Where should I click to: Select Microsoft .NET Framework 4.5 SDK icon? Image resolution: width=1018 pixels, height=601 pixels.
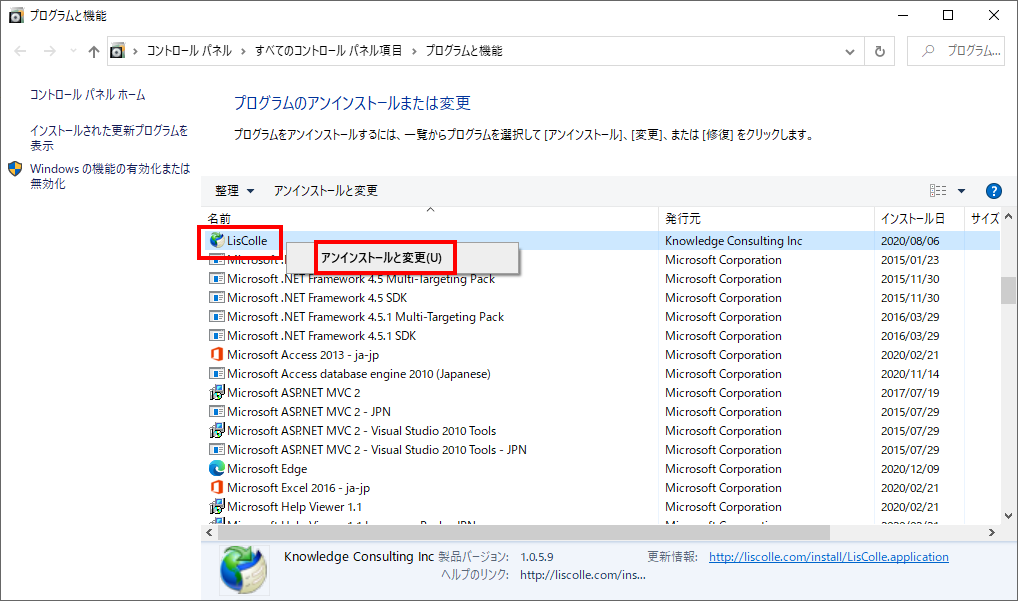(216, 297)
